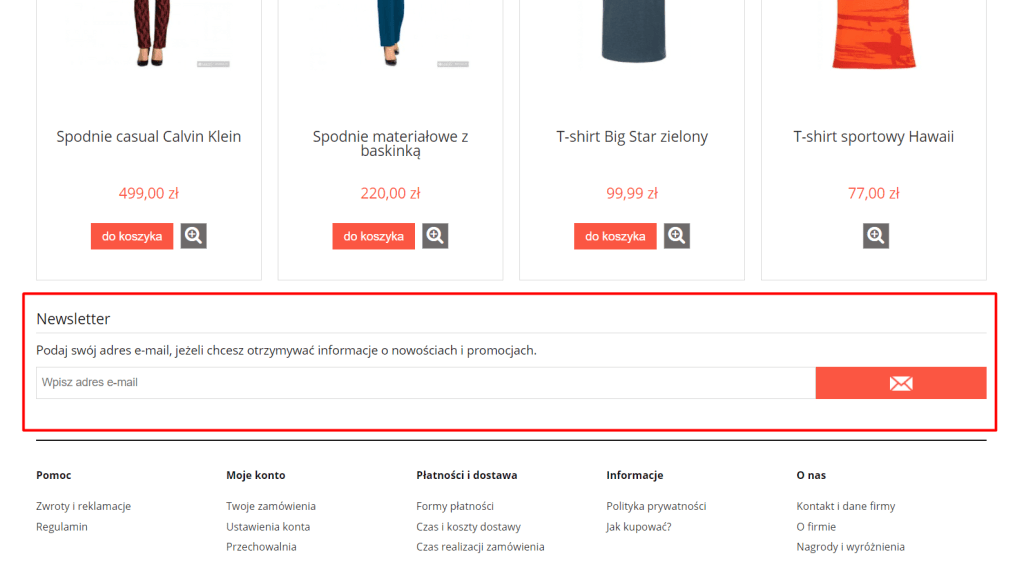The width and height of the screenshot is (1024, 566).
Task: Open T-shirt Big Star zielony product image
Action: [x=632, y=35]
